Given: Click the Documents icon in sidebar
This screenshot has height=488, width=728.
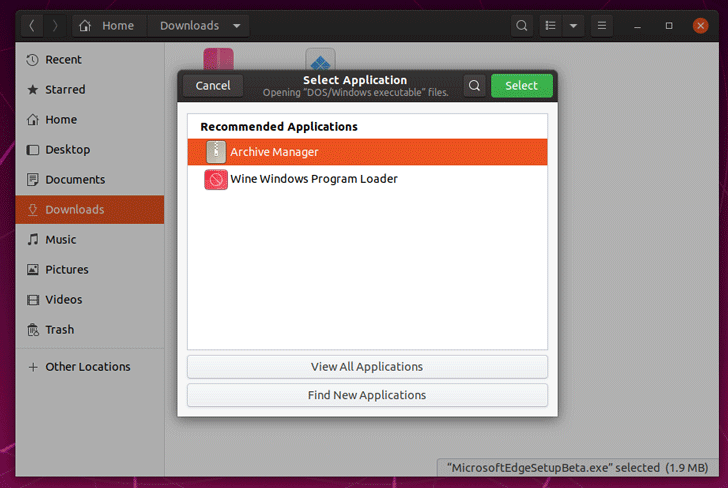Looking at the screenshot, I should point(32,180).
